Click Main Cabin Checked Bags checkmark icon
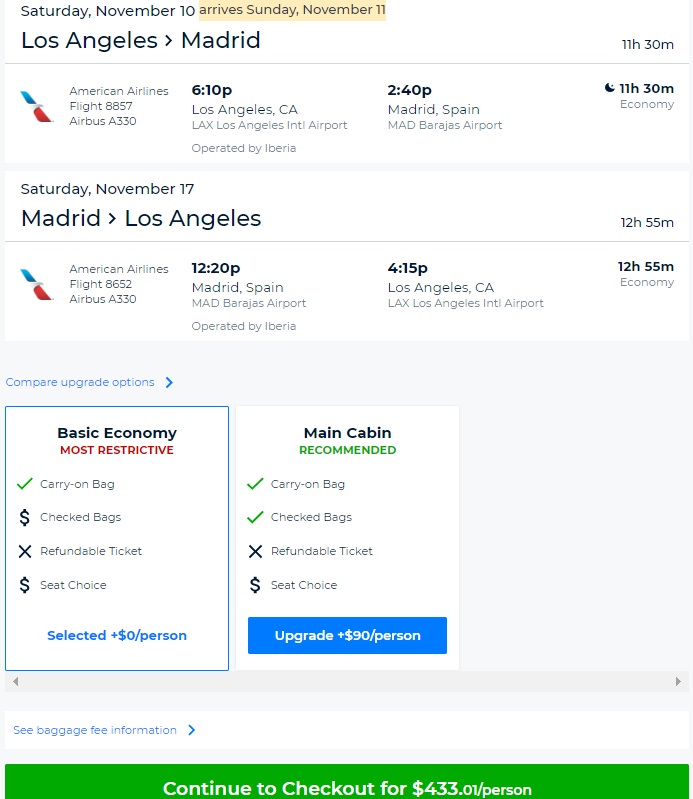The image size is (693, 799). pos(255,518)
